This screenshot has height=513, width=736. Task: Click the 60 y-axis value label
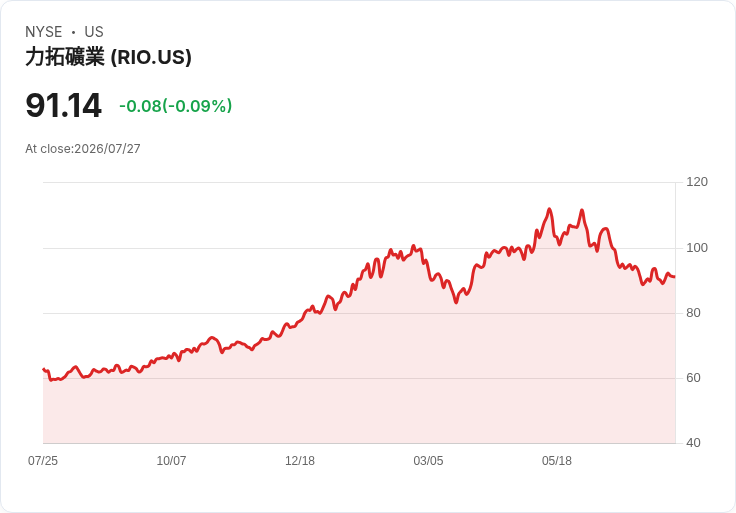[x=693, y=378]
